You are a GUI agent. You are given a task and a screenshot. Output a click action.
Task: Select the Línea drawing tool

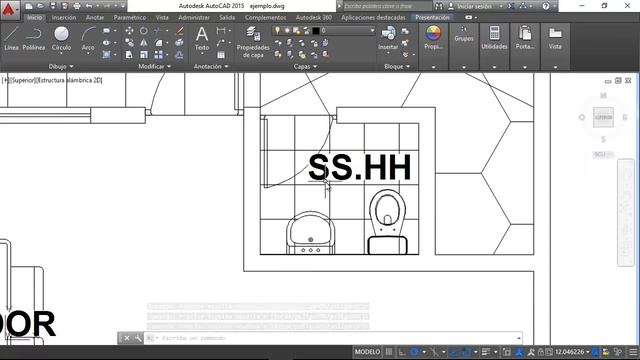pos(11,39)
